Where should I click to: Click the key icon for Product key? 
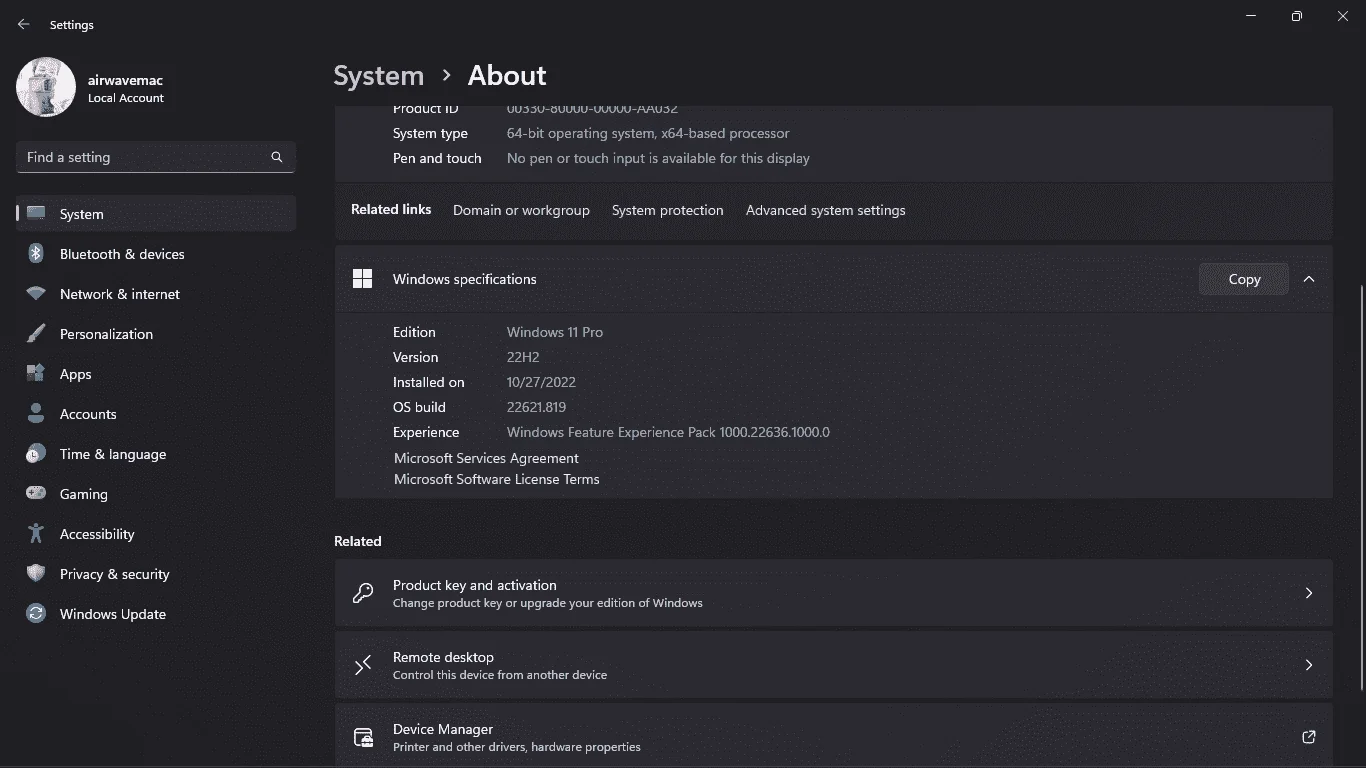363,593
